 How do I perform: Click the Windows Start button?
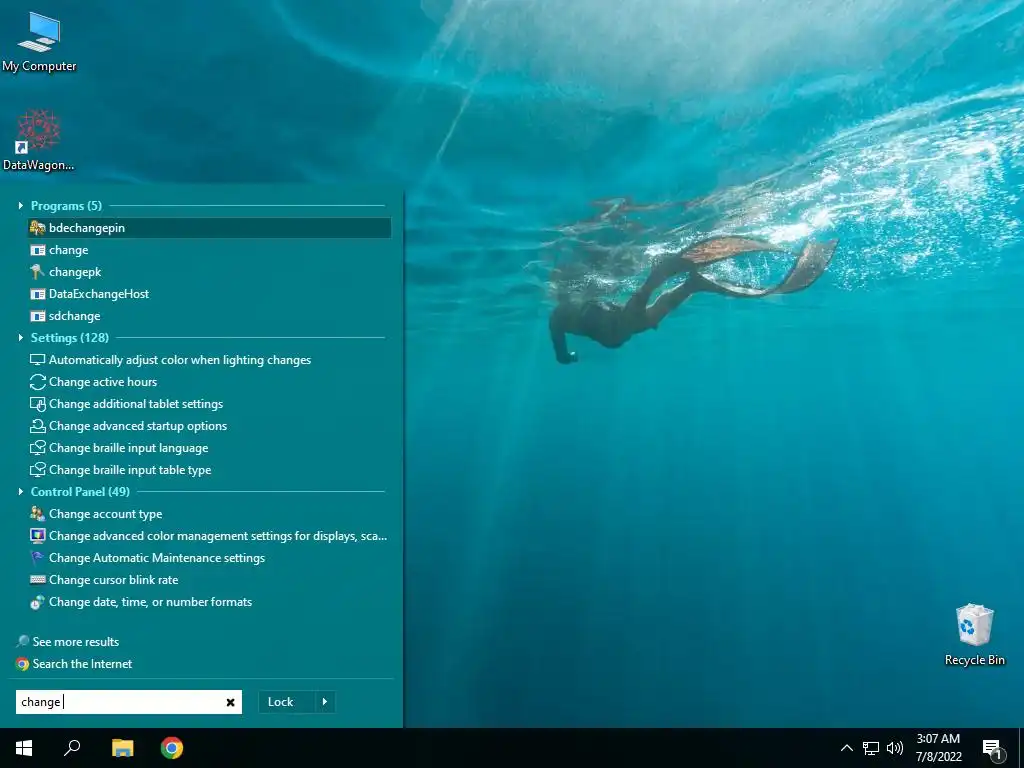coord(24,748)
